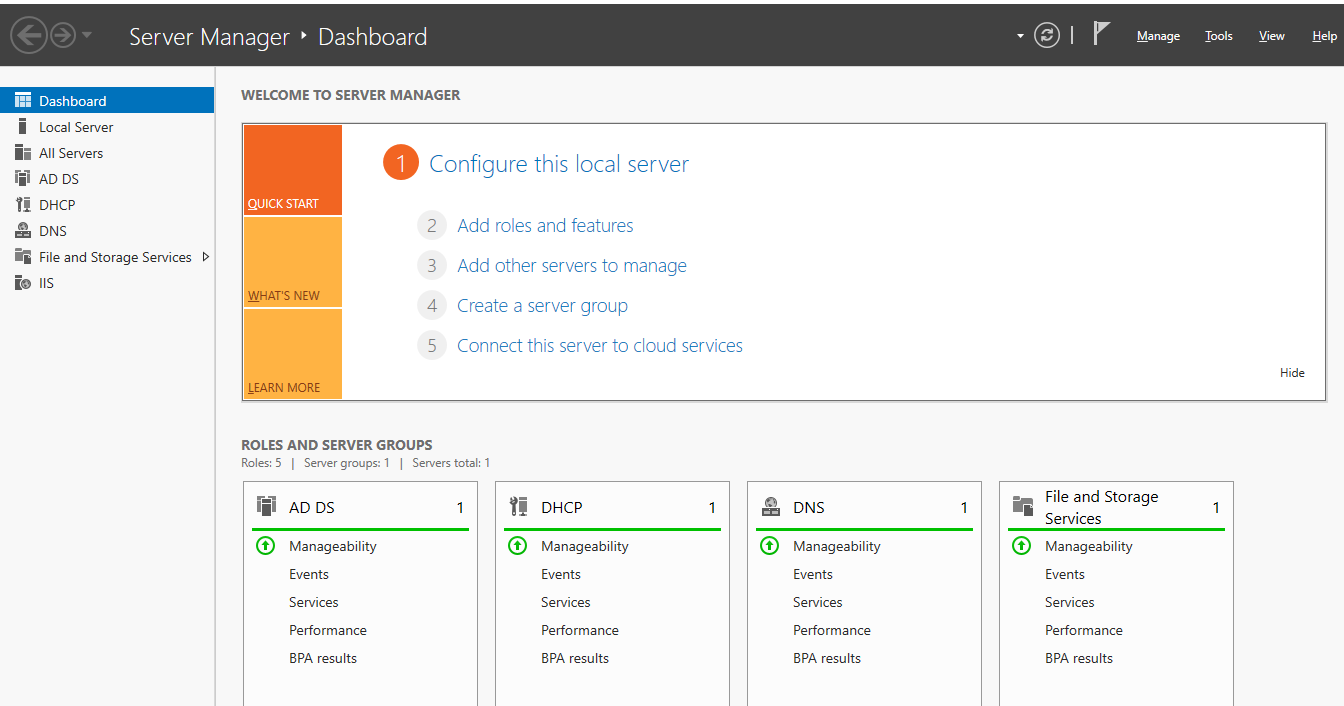Click the AD DS sidebar icon
1344x706 pixels.
(x=23, y=178)
